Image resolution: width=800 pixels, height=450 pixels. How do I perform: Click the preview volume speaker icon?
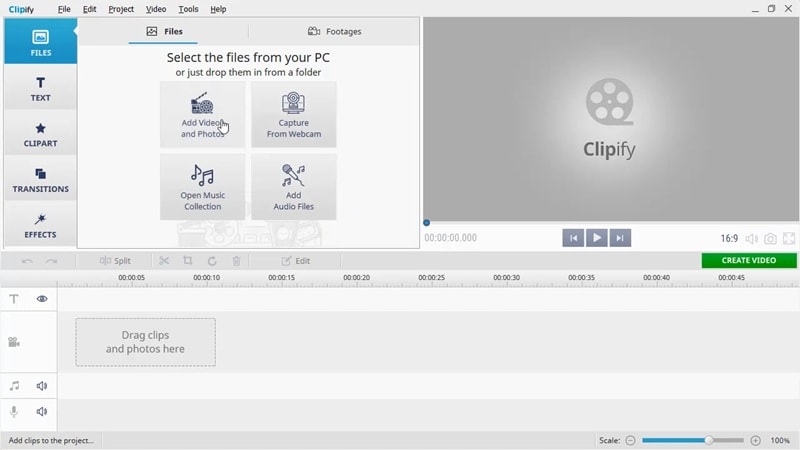point(752,238)
